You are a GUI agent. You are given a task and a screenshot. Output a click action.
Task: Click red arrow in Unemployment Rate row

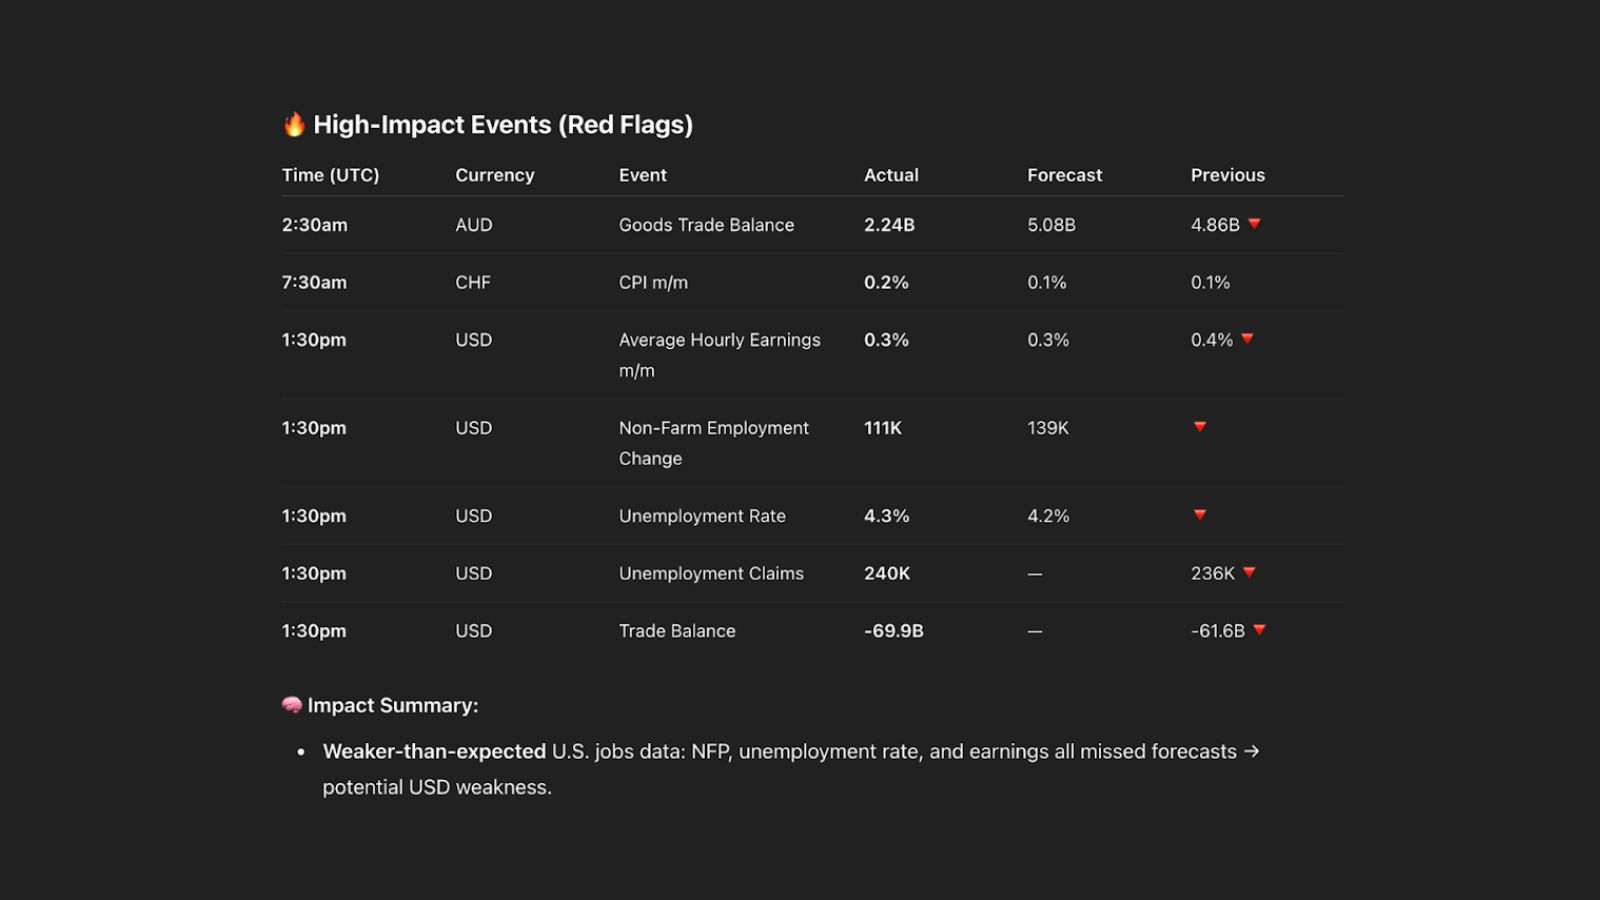[1200, 515]
